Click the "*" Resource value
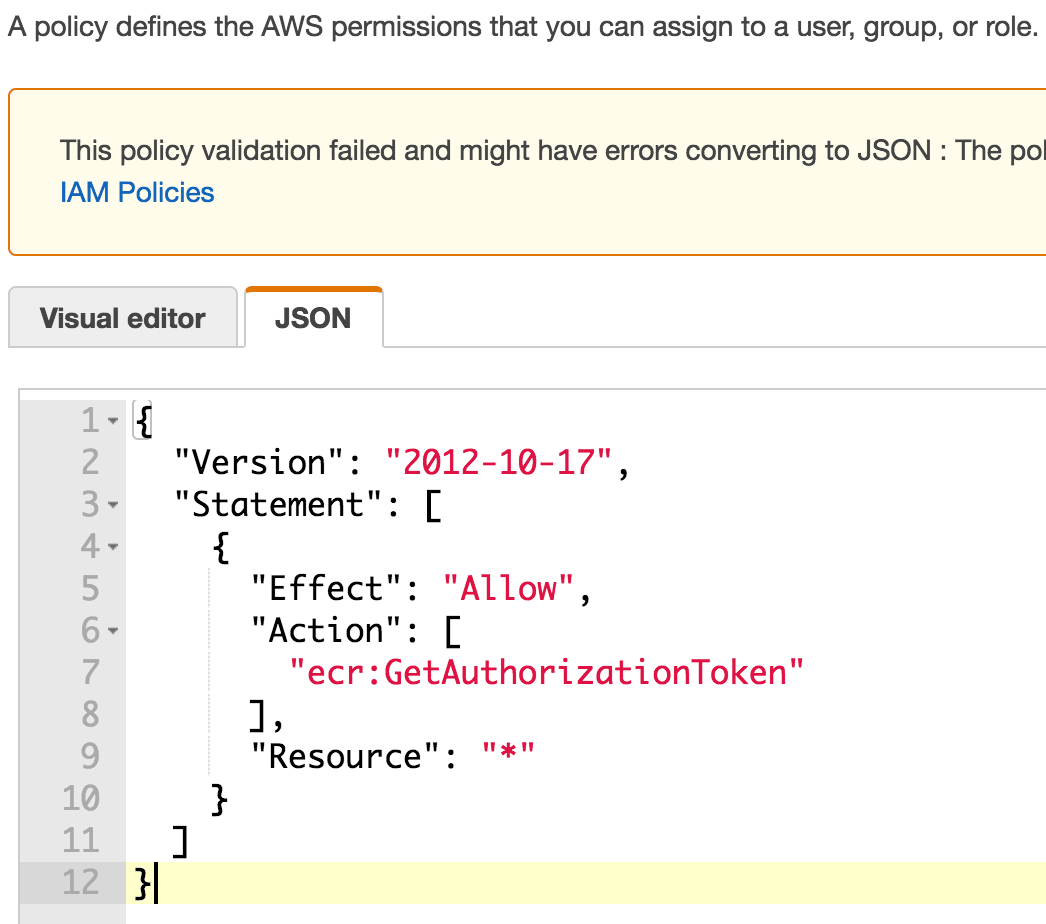1046x924 pixels. coord(508,754)
